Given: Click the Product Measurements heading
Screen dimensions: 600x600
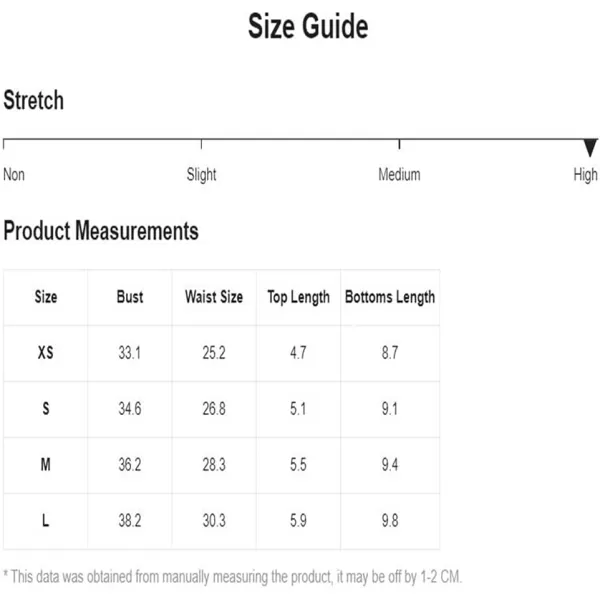Looking at the screenshot, I should 101,231.
